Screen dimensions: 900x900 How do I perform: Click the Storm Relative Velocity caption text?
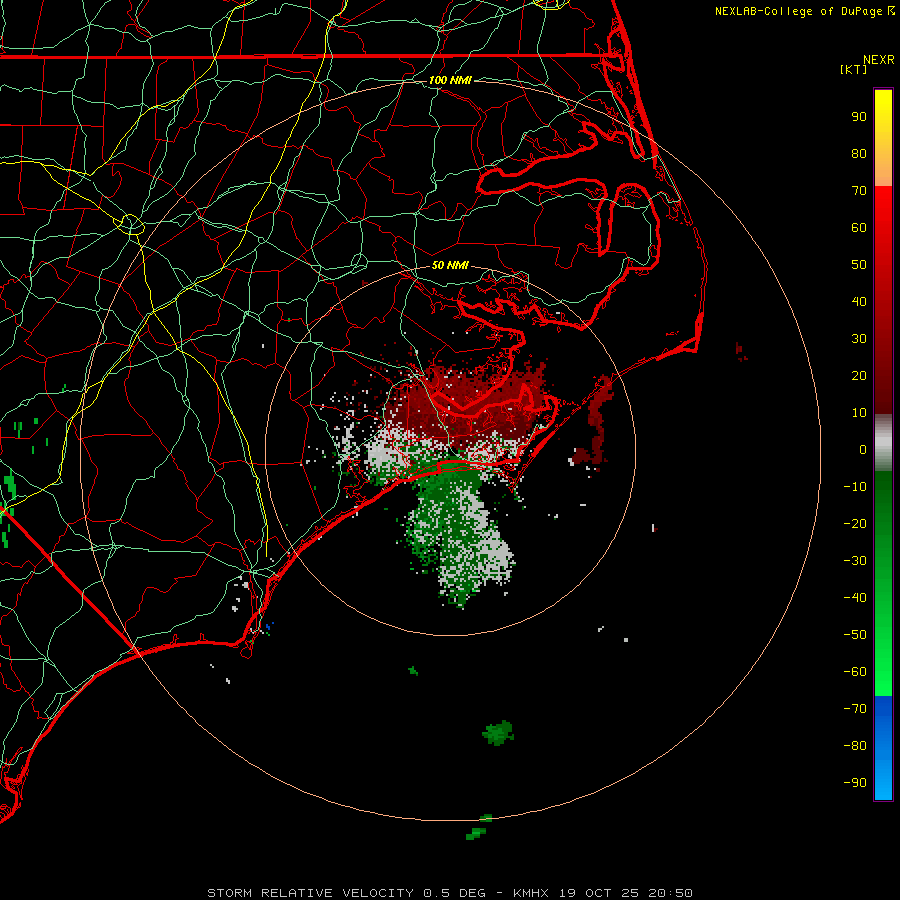449,893
